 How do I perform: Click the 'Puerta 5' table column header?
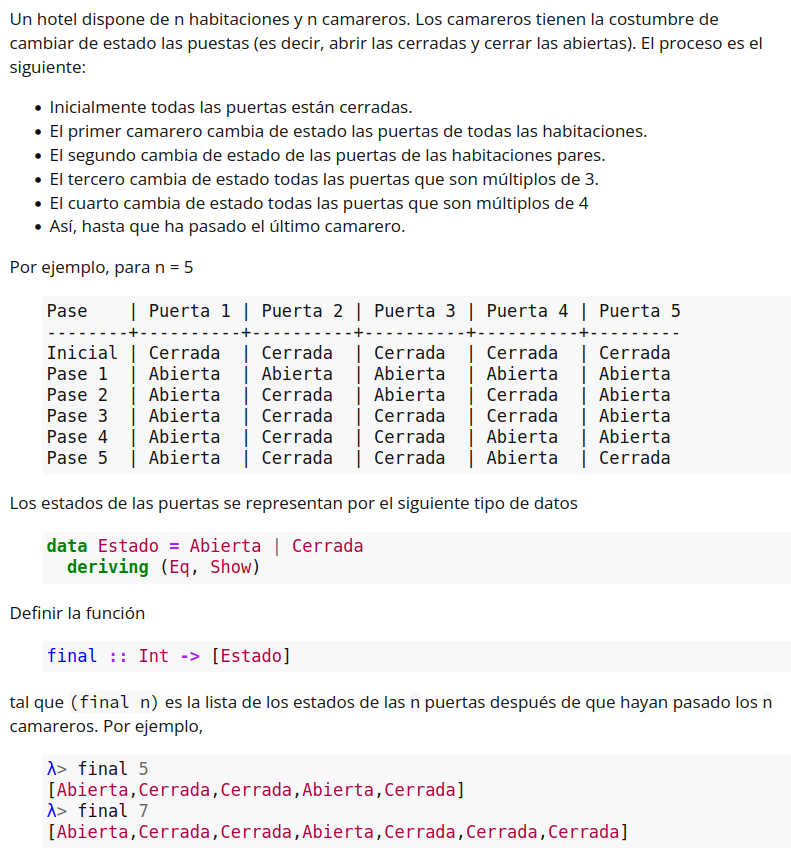coord(639,311)
